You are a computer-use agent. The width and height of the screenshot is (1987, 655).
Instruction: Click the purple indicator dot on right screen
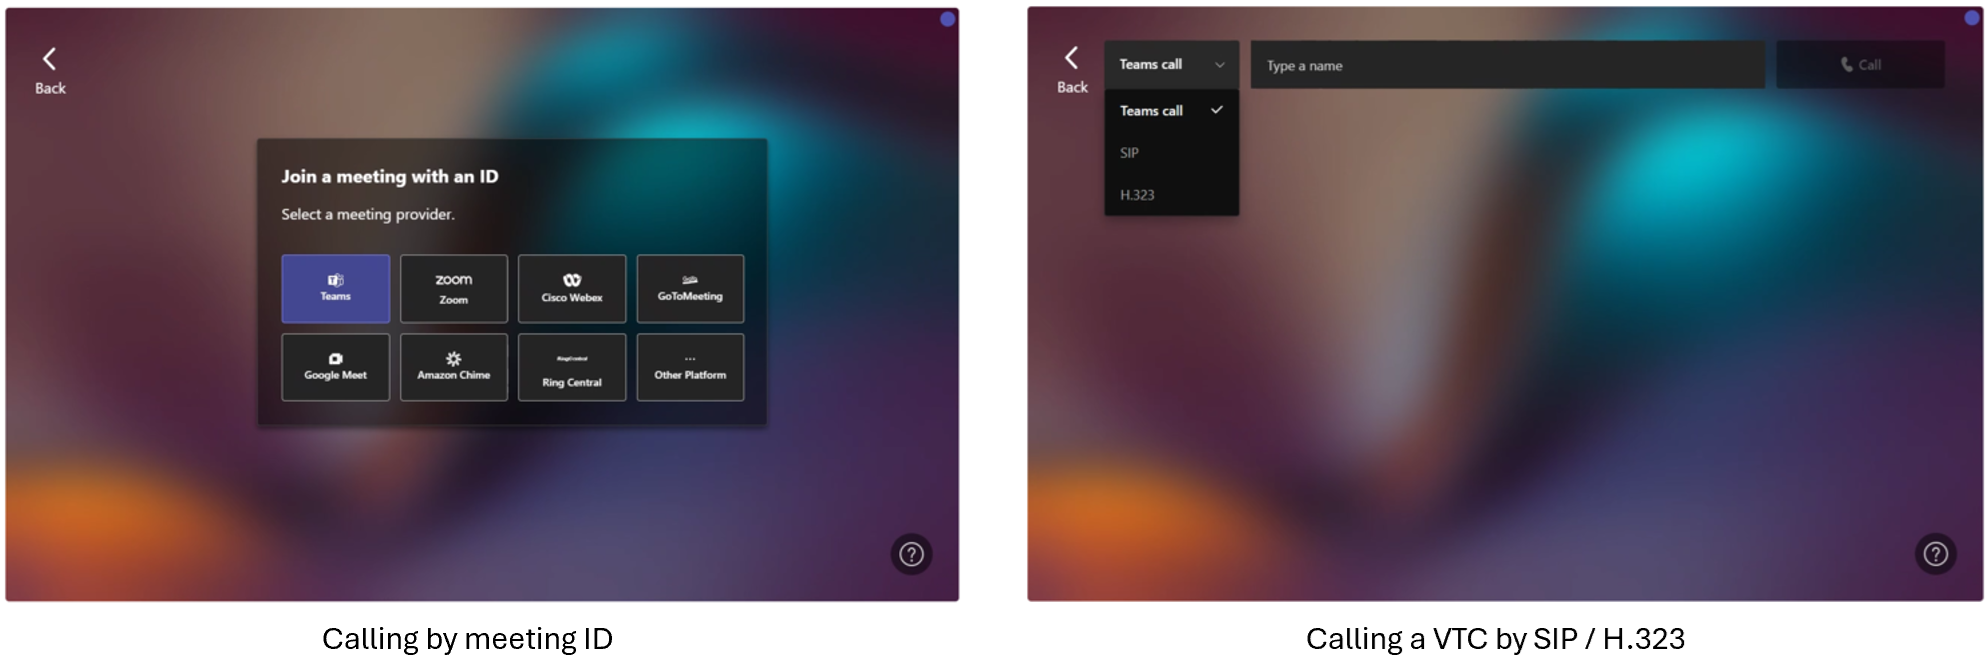[x=1971, y=18]
